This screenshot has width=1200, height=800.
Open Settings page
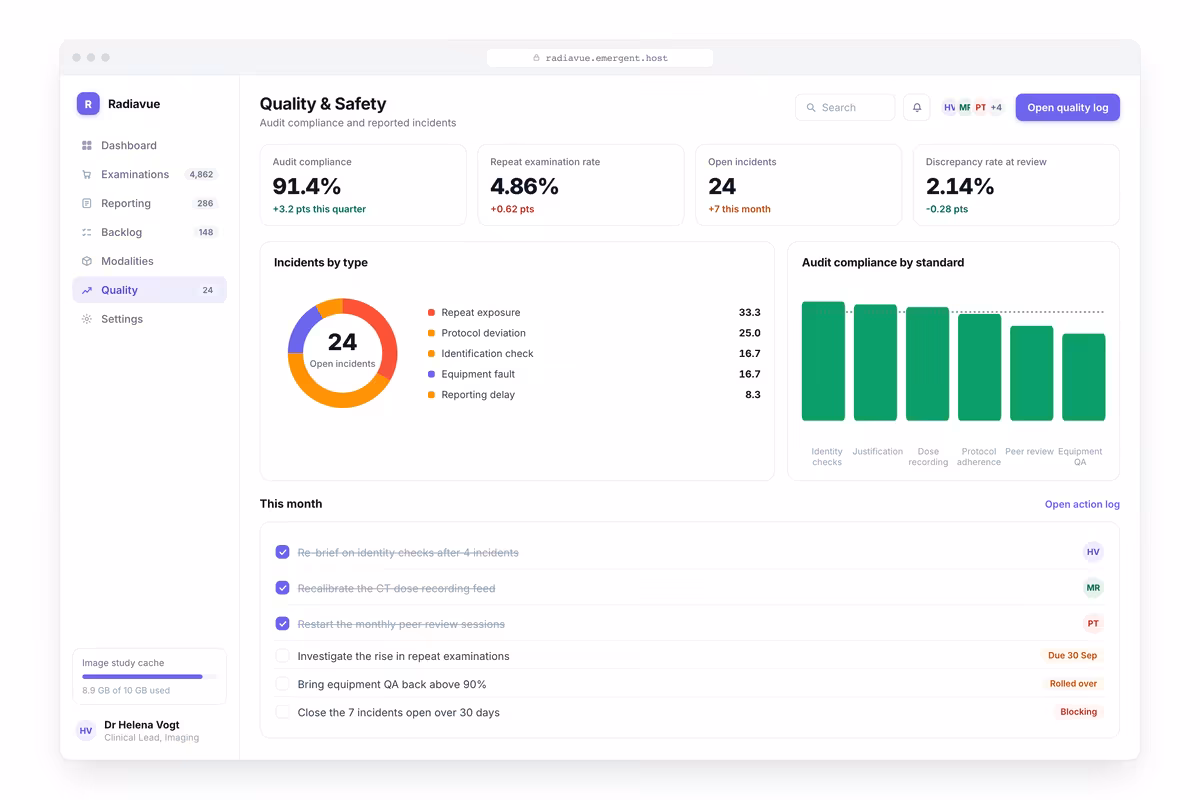coord(150,319)
